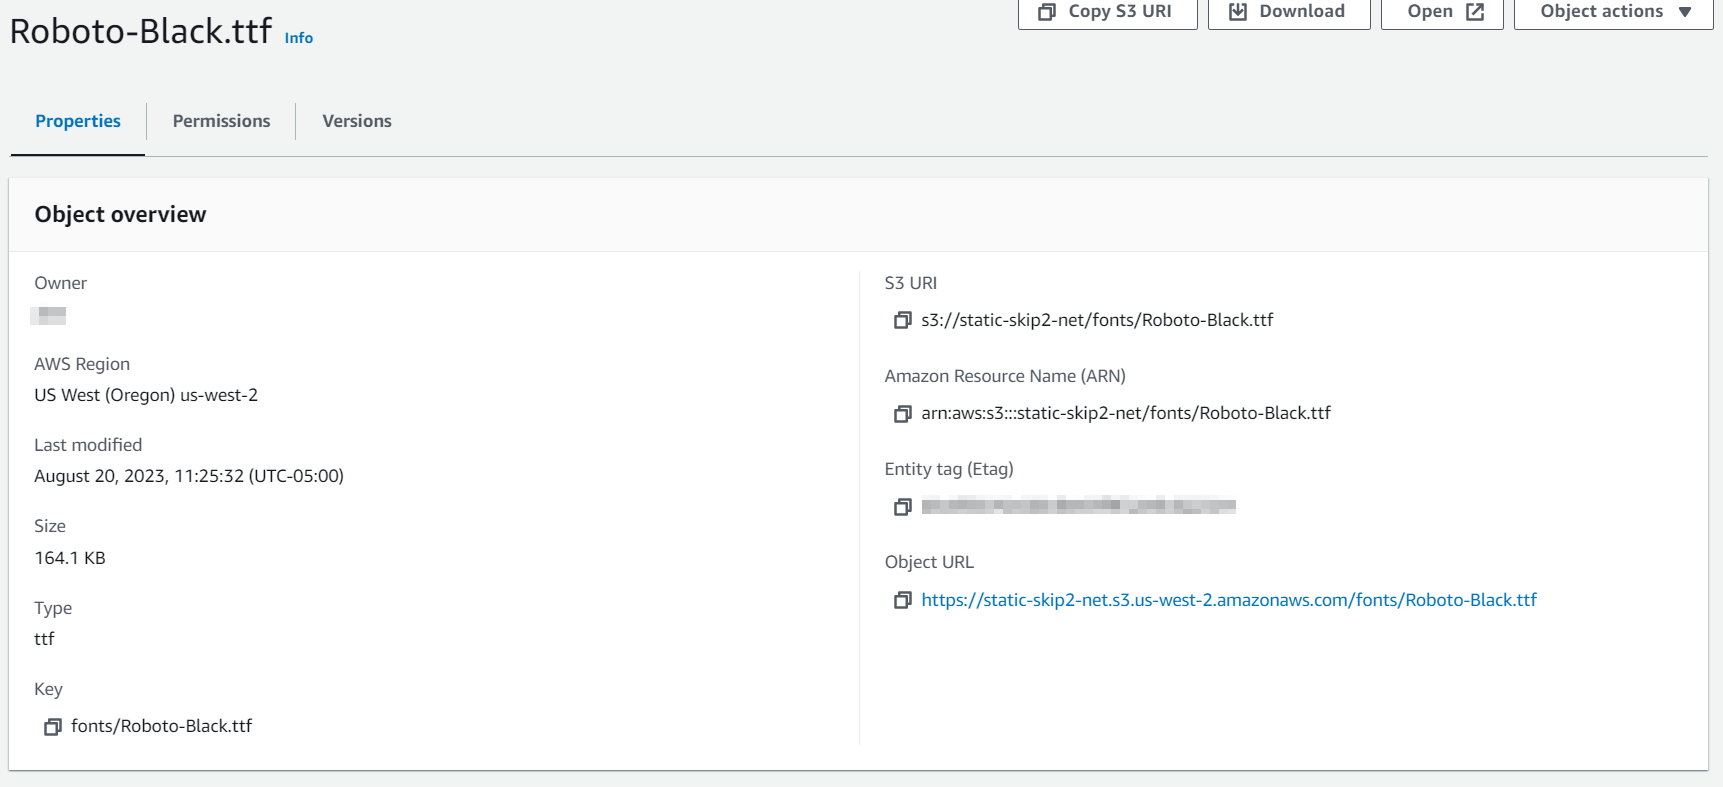Click the Amazon Resource Name (ARN) label

1005,376
